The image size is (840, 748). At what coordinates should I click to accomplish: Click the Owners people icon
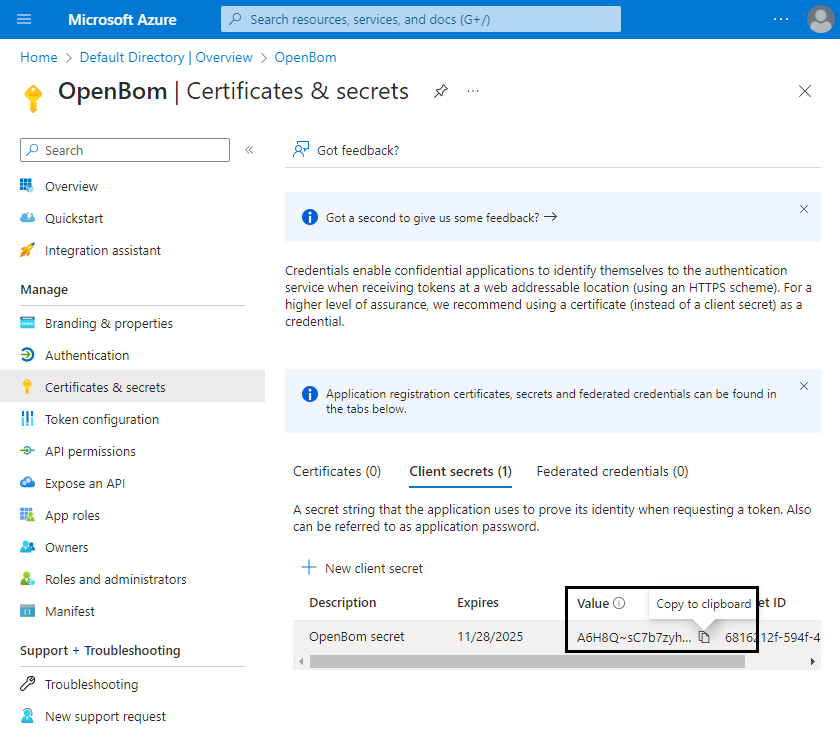point(27,547)
